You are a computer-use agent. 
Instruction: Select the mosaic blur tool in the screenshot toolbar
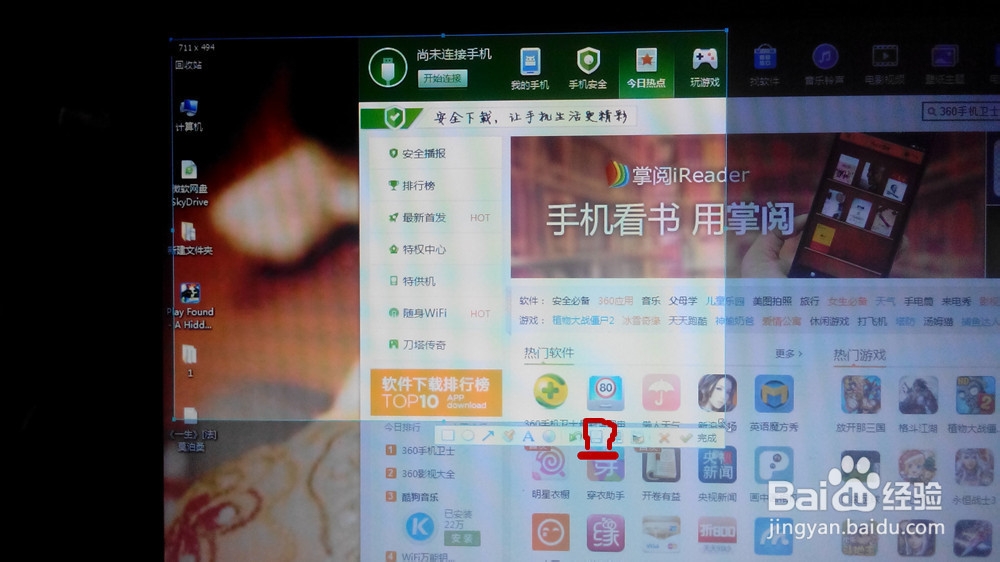click(x=548, y=437)
